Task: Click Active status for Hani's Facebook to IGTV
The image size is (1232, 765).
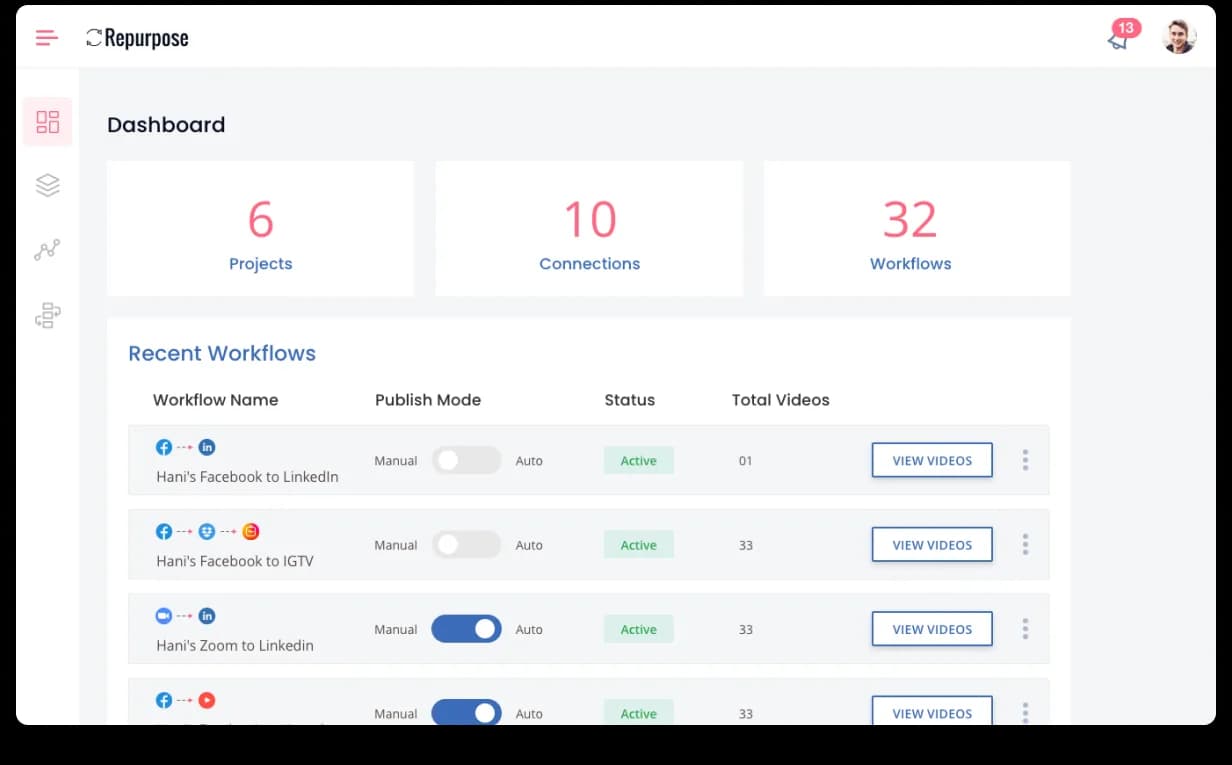Action: [638, 544]
